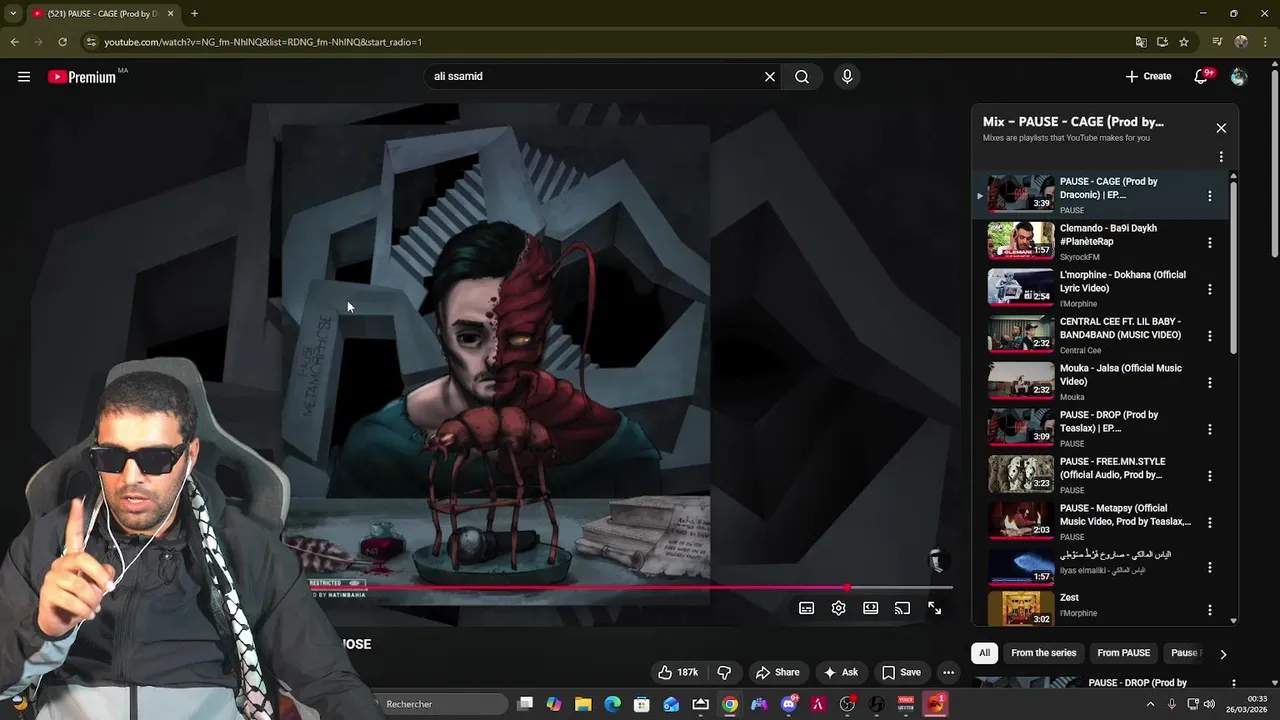1280x720 pixels.
Task: Play Clemando - Ba9i Daykh thumbnail
Action: tap(1021, 241)
